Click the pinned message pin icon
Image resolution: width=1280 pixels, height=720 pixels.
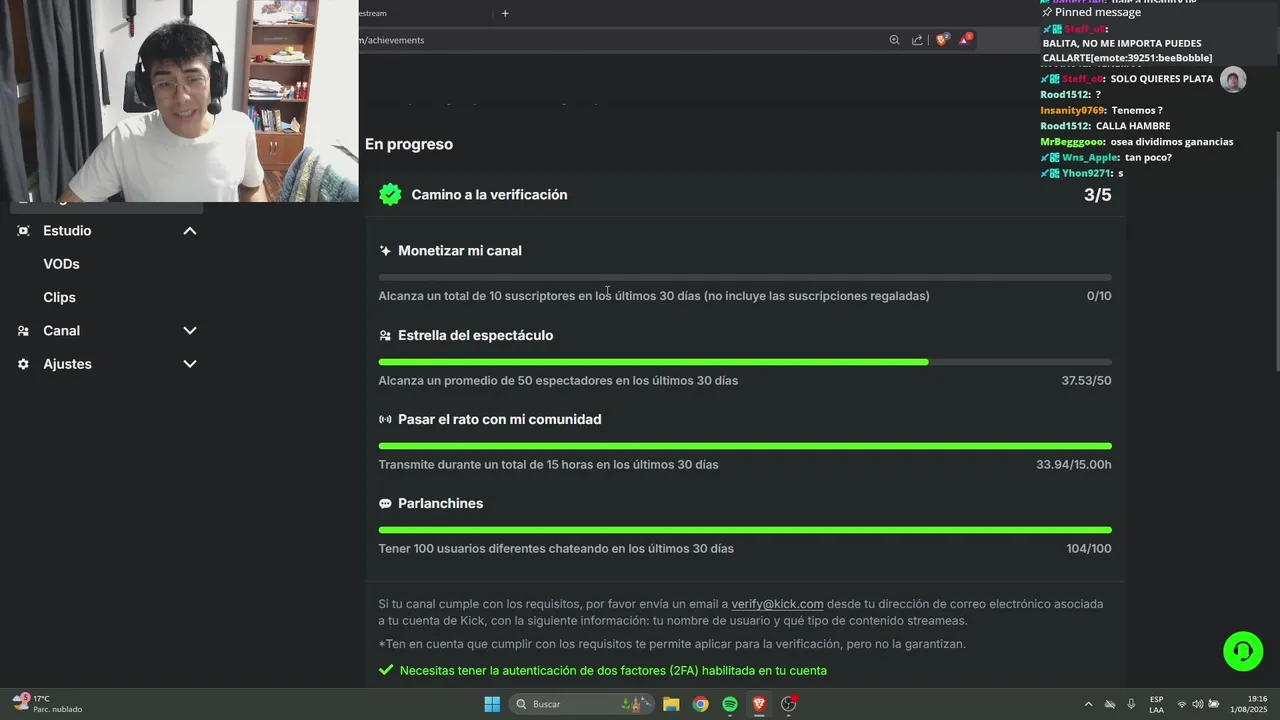point(1047,13)
